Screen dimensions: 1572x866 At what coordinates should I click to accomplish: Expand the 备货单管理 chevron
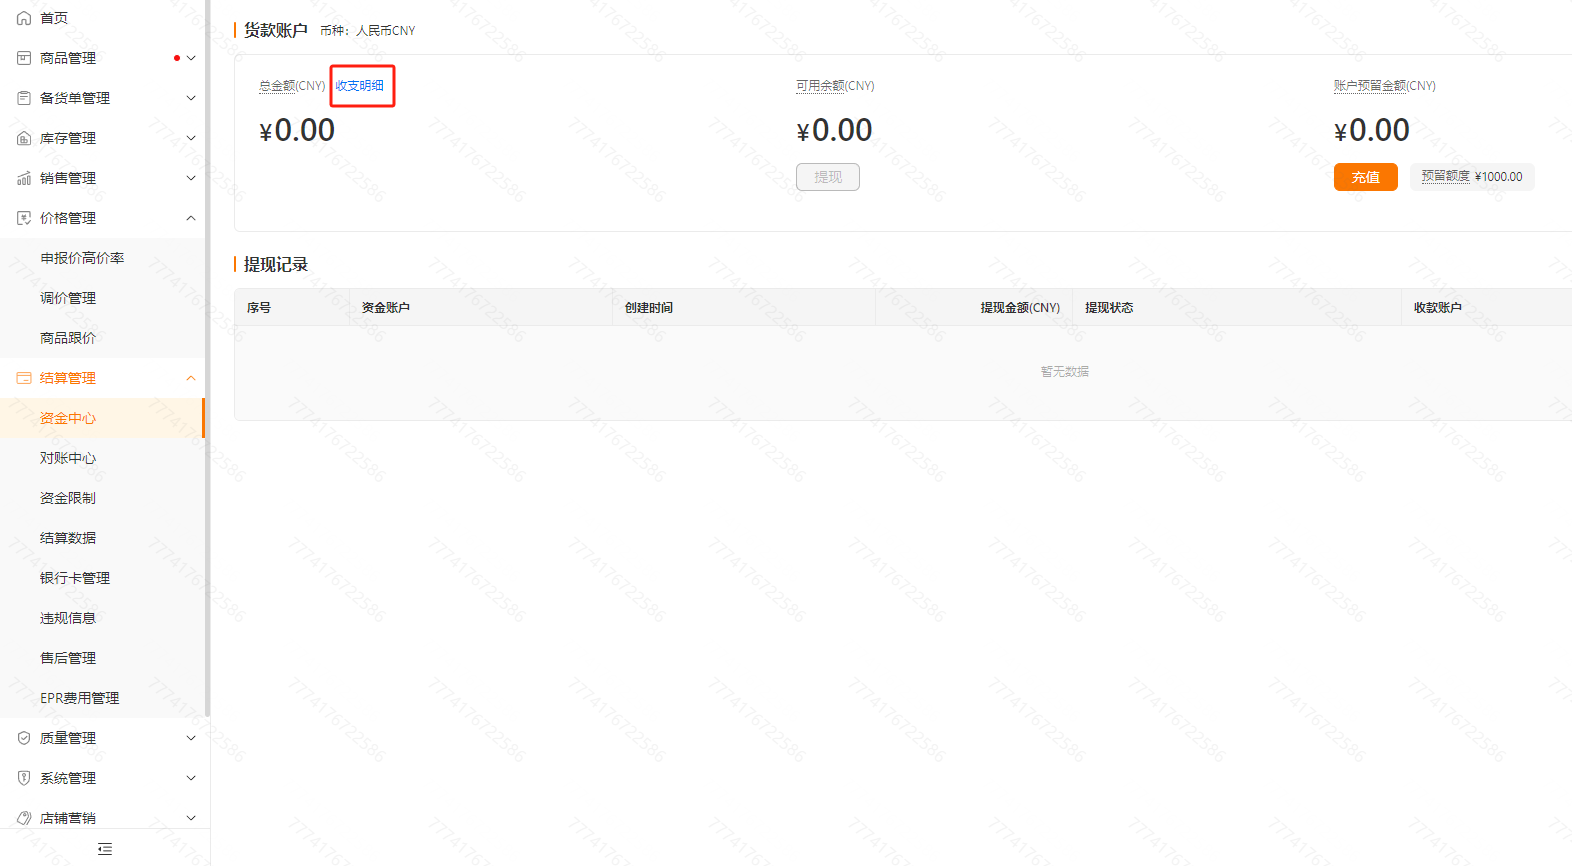coord(191,98)
